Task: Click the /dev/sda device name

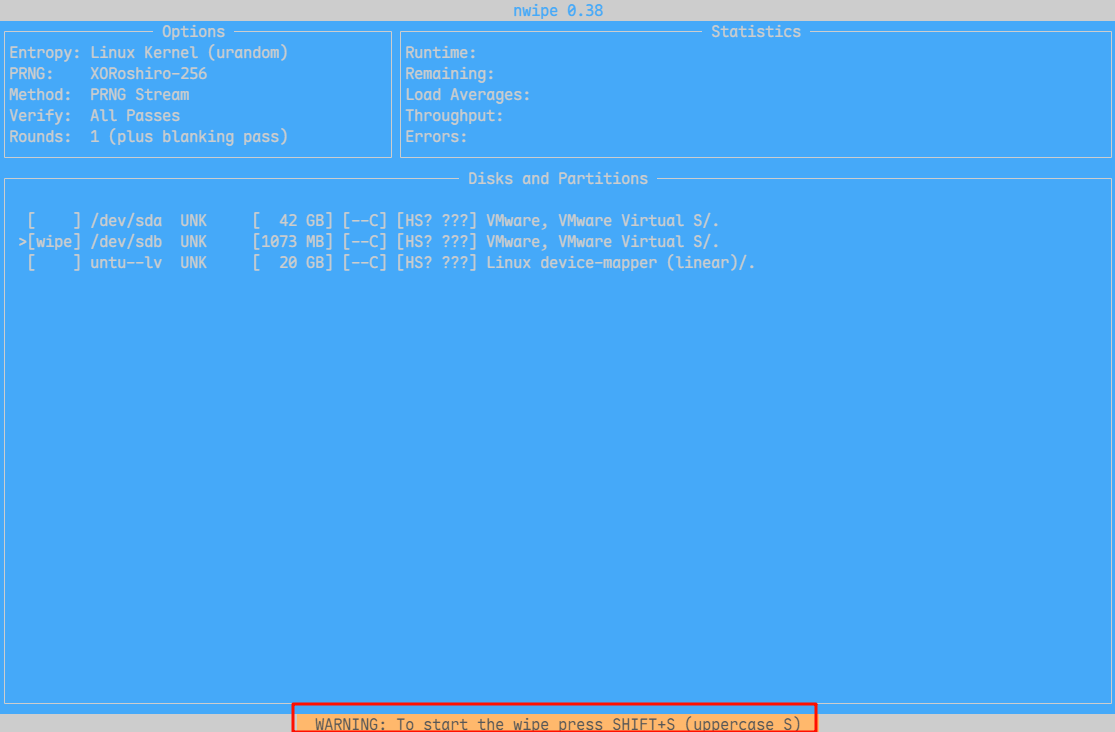Action: coord(127,221)
